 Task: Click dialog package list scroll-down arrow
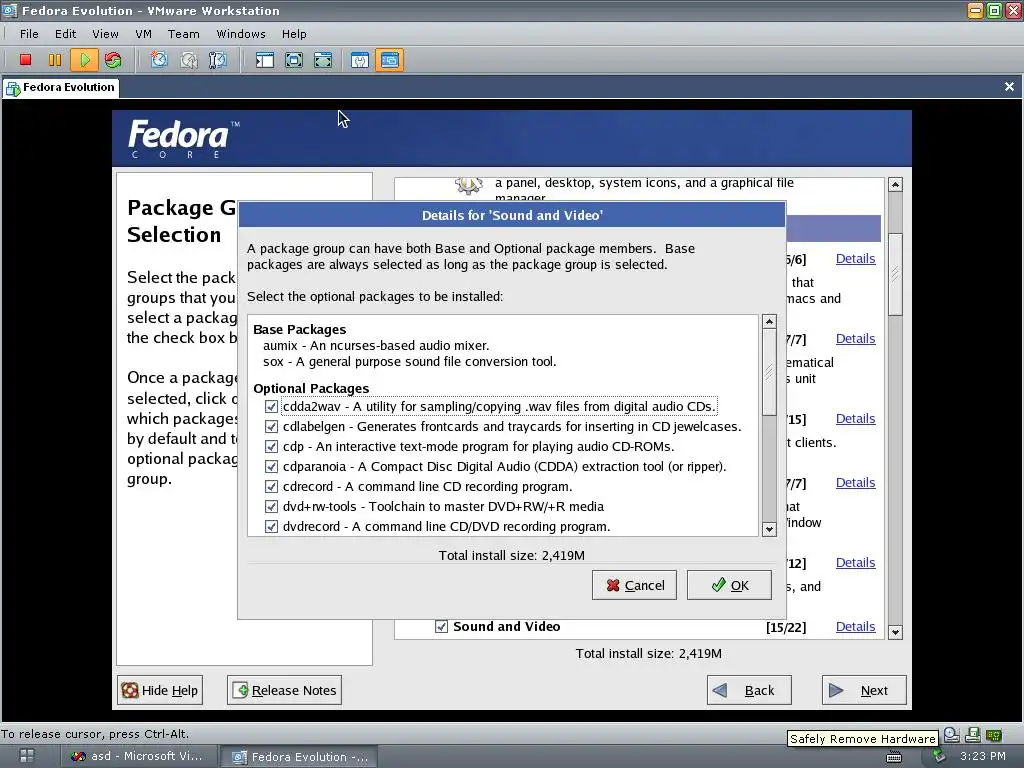coord(769,530)
